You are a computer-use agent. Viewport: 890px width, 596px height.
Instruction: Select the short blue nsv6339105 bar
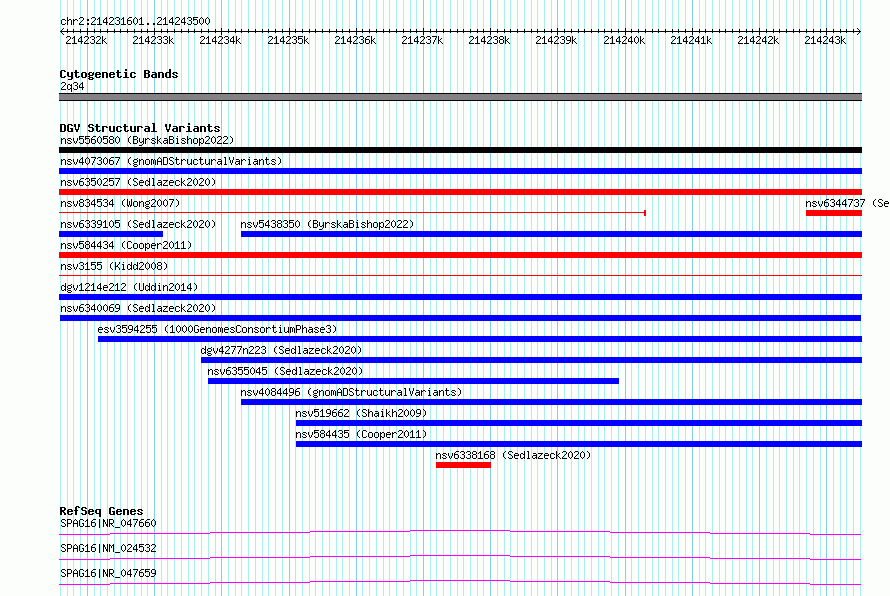pyautogui.click(x=111, y=234)
